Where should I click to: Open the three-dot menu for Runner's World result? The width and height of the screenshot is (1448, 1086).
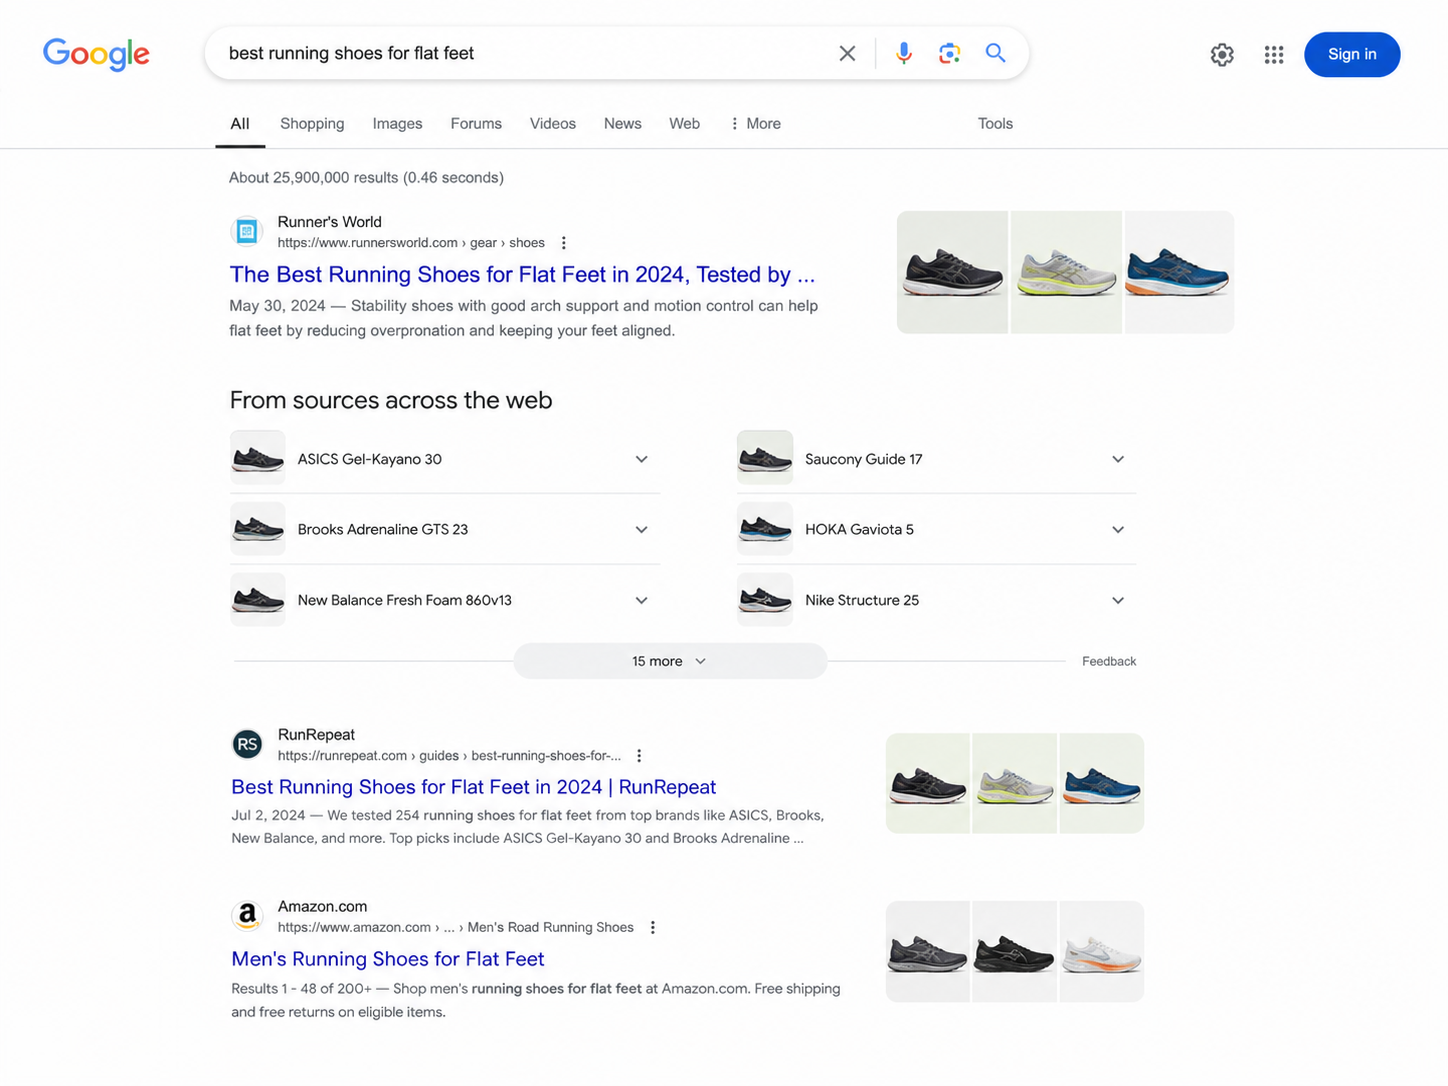tap(564, 243)
